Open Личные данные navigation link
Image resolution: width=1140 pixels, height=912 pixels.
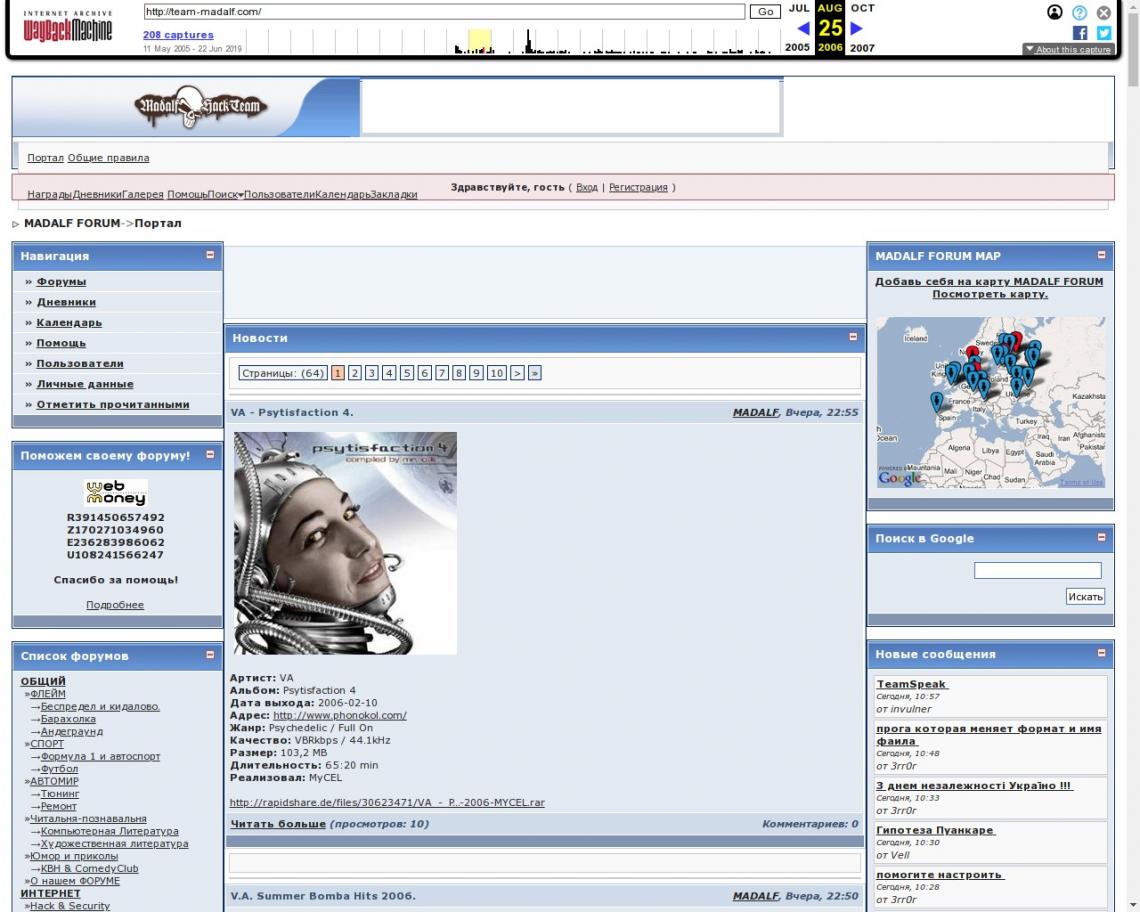click(85, 384)
